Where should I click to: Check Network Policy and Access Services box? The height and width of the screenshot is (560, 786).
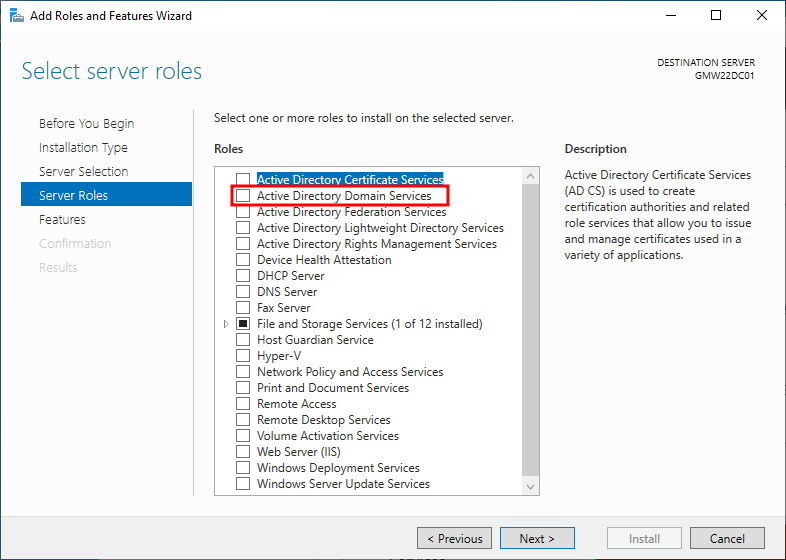[243, 372]
